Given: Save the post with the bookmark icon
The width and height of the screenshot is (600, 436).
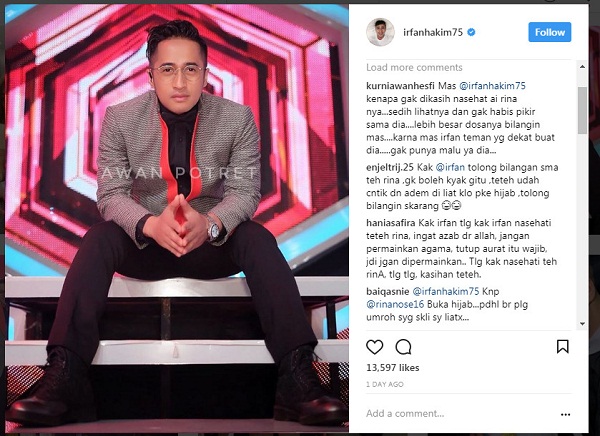Looking at the screenshot, I should tap(562, 346).
